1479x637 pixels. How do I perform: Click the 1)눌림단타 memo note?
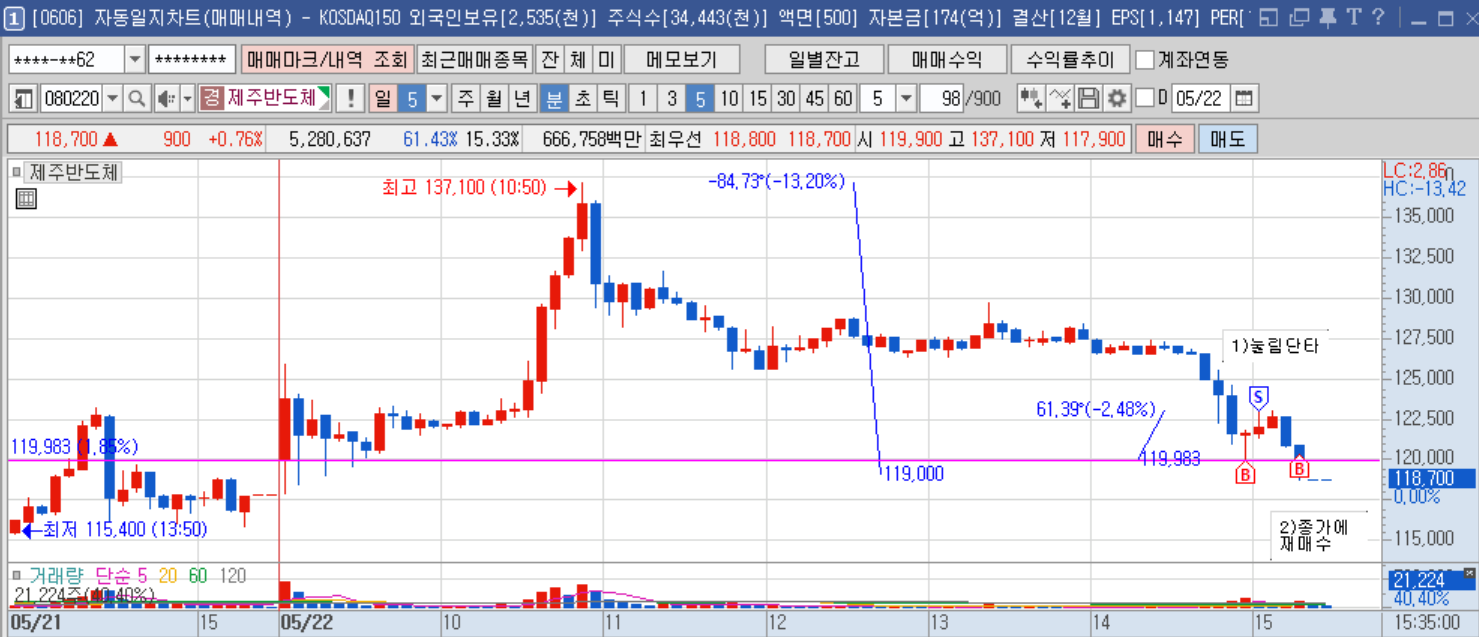pos(1275,346)
